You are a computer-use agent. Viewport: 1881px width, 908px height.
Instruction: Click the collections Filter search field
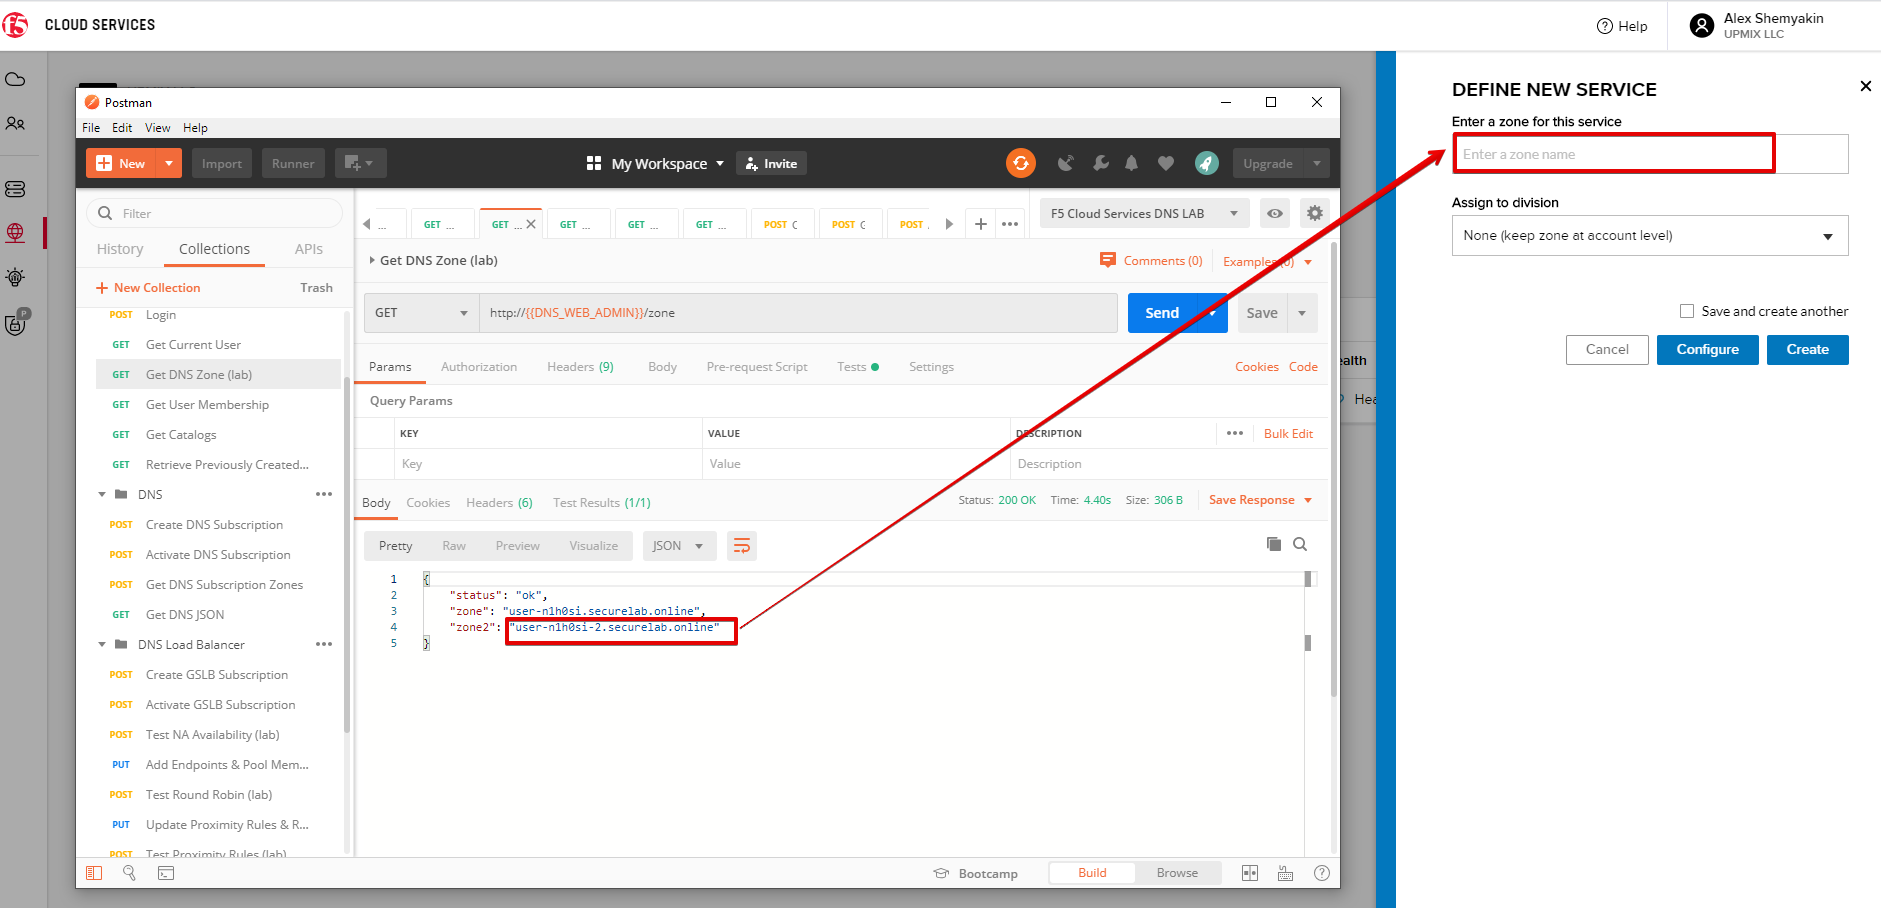pos(214,213)
